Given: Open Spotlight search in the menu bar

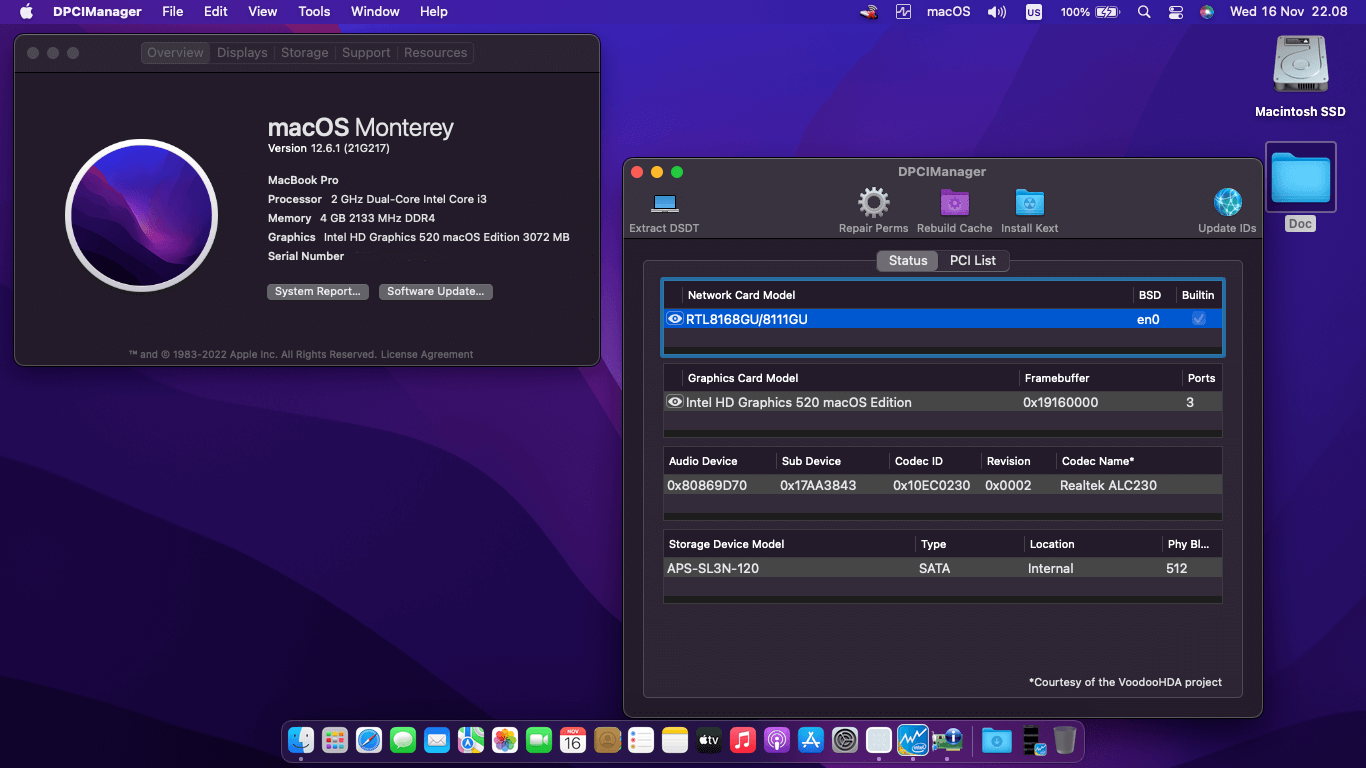Looking at the screenshot, I should [1144, 12].
